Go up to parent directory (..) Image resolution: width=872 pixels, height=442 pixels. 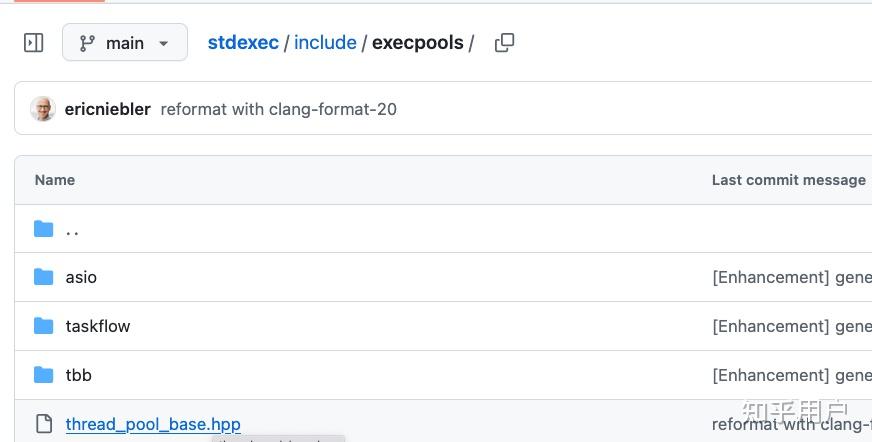[72, 229]
